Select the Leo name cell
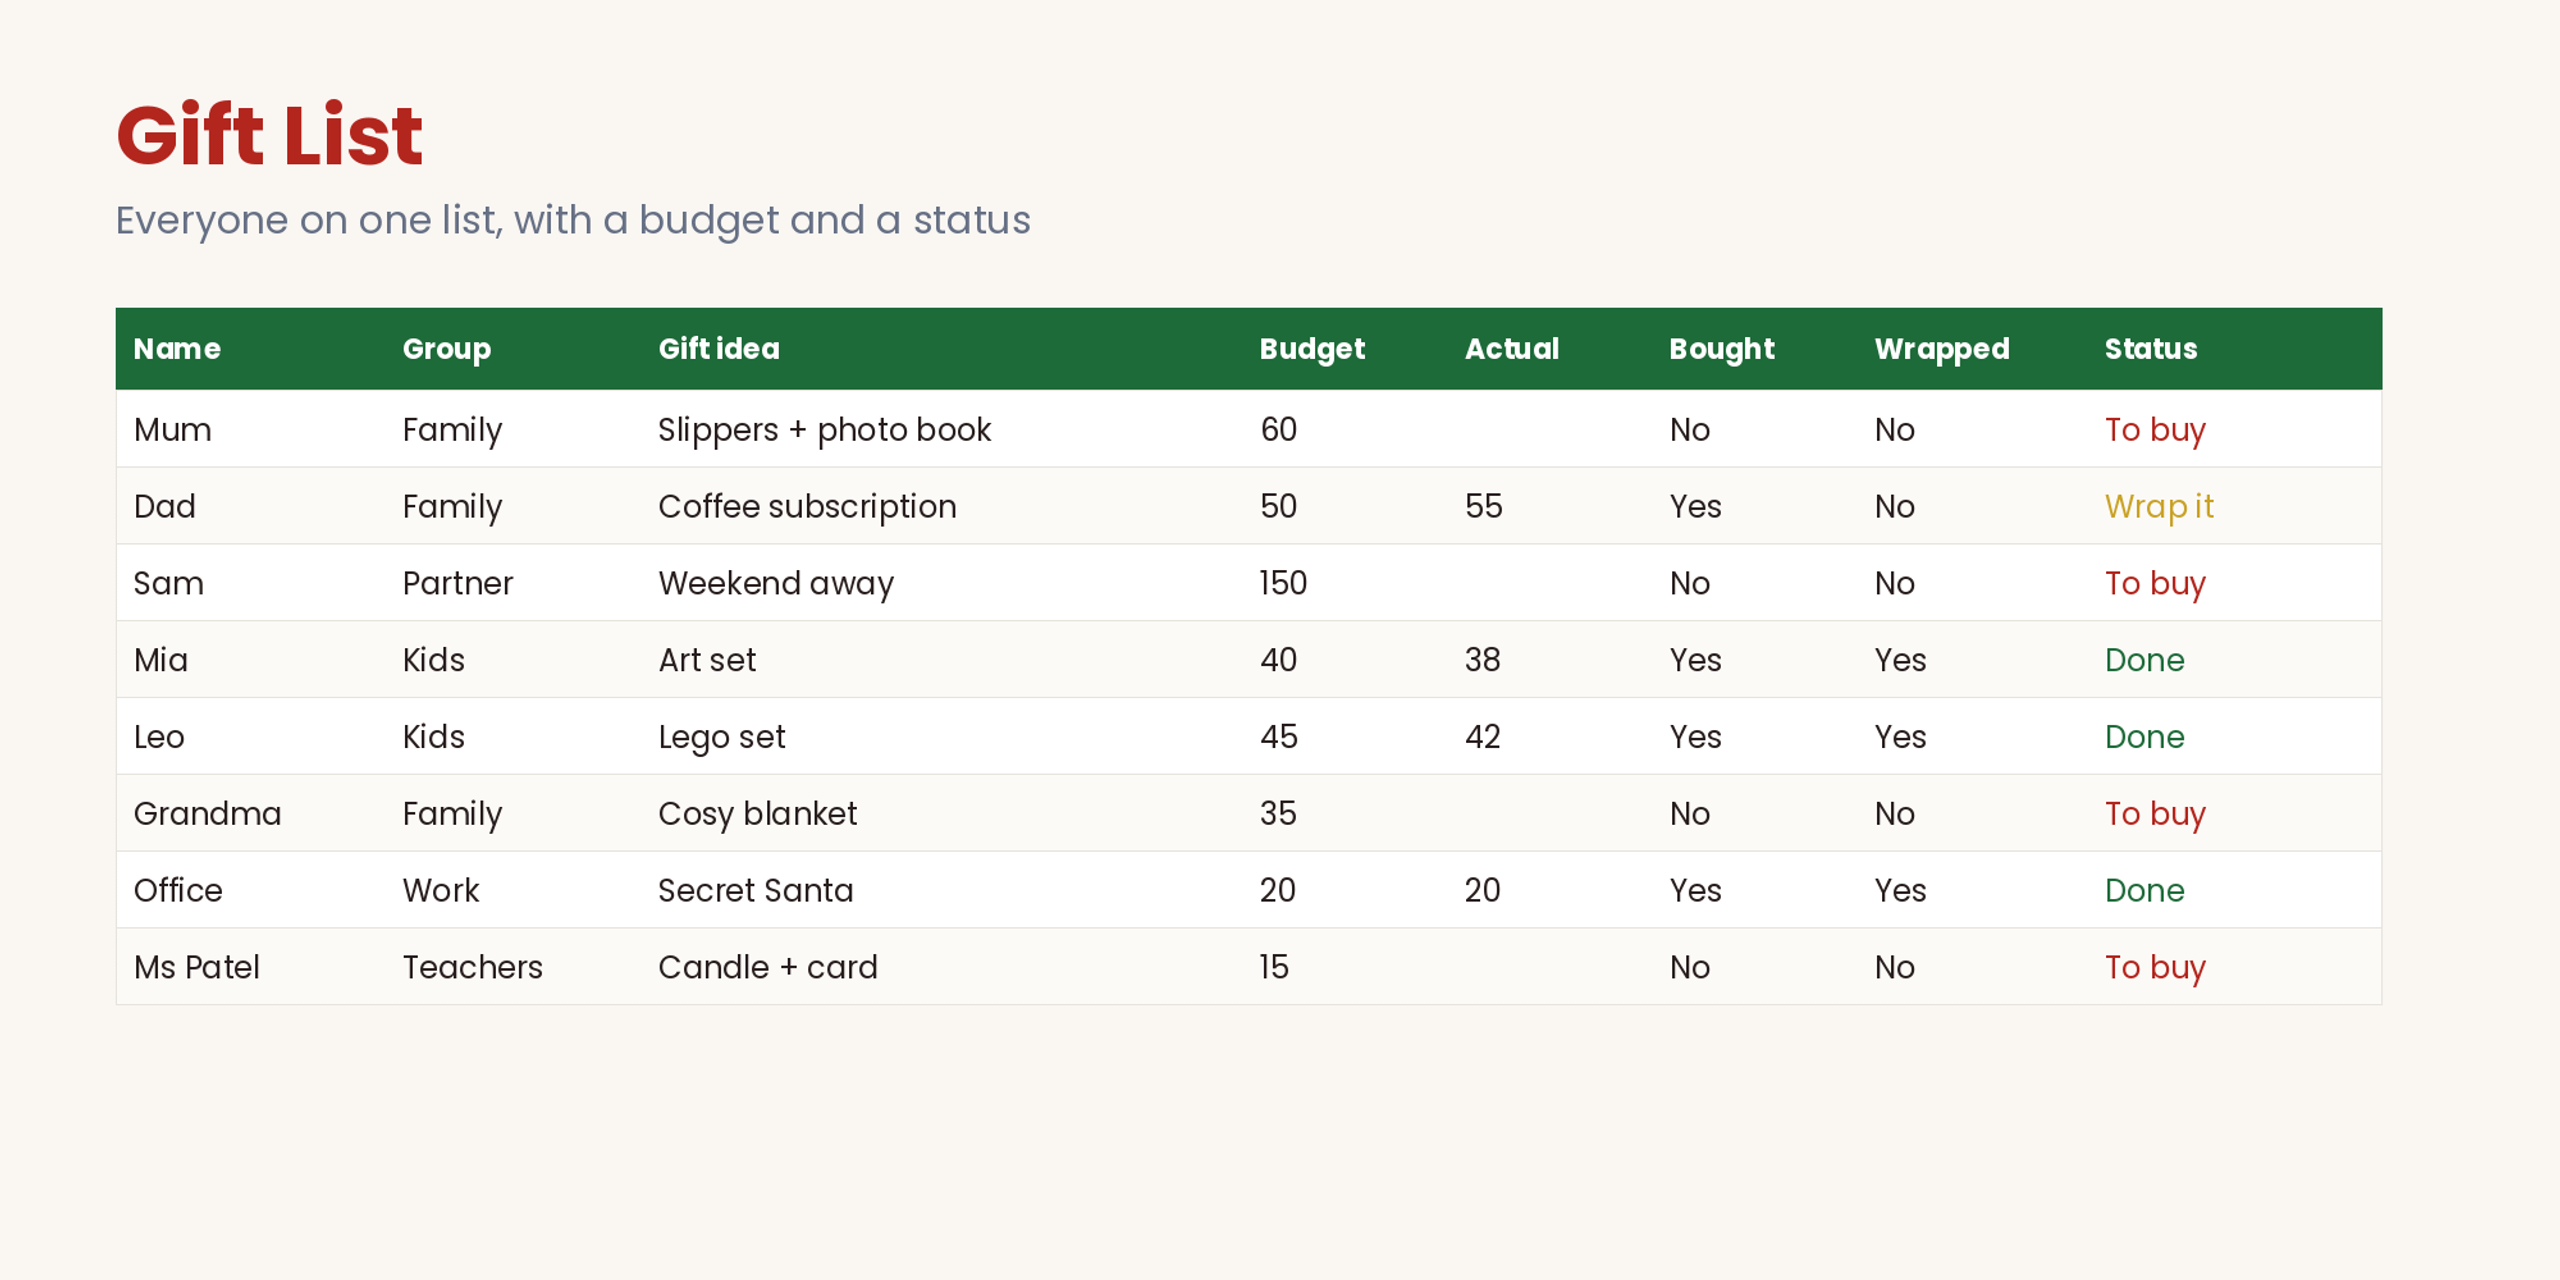 click(x=160, y=737)
